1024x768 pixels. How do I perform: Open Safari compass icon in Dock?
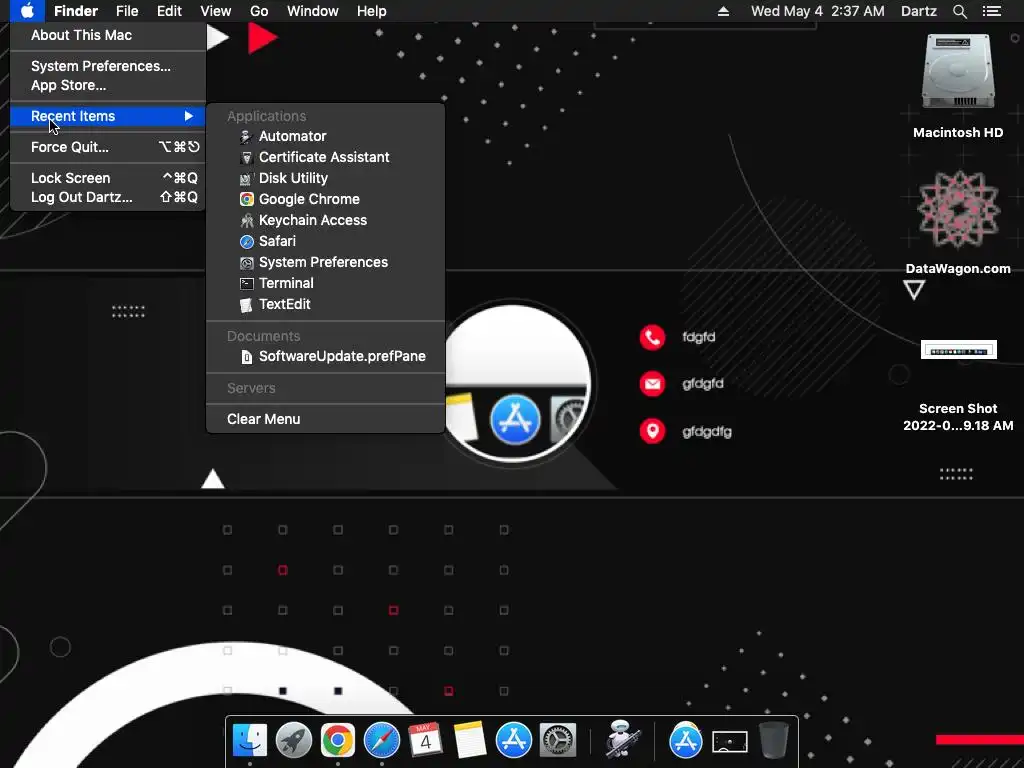(x=381, y=741)
